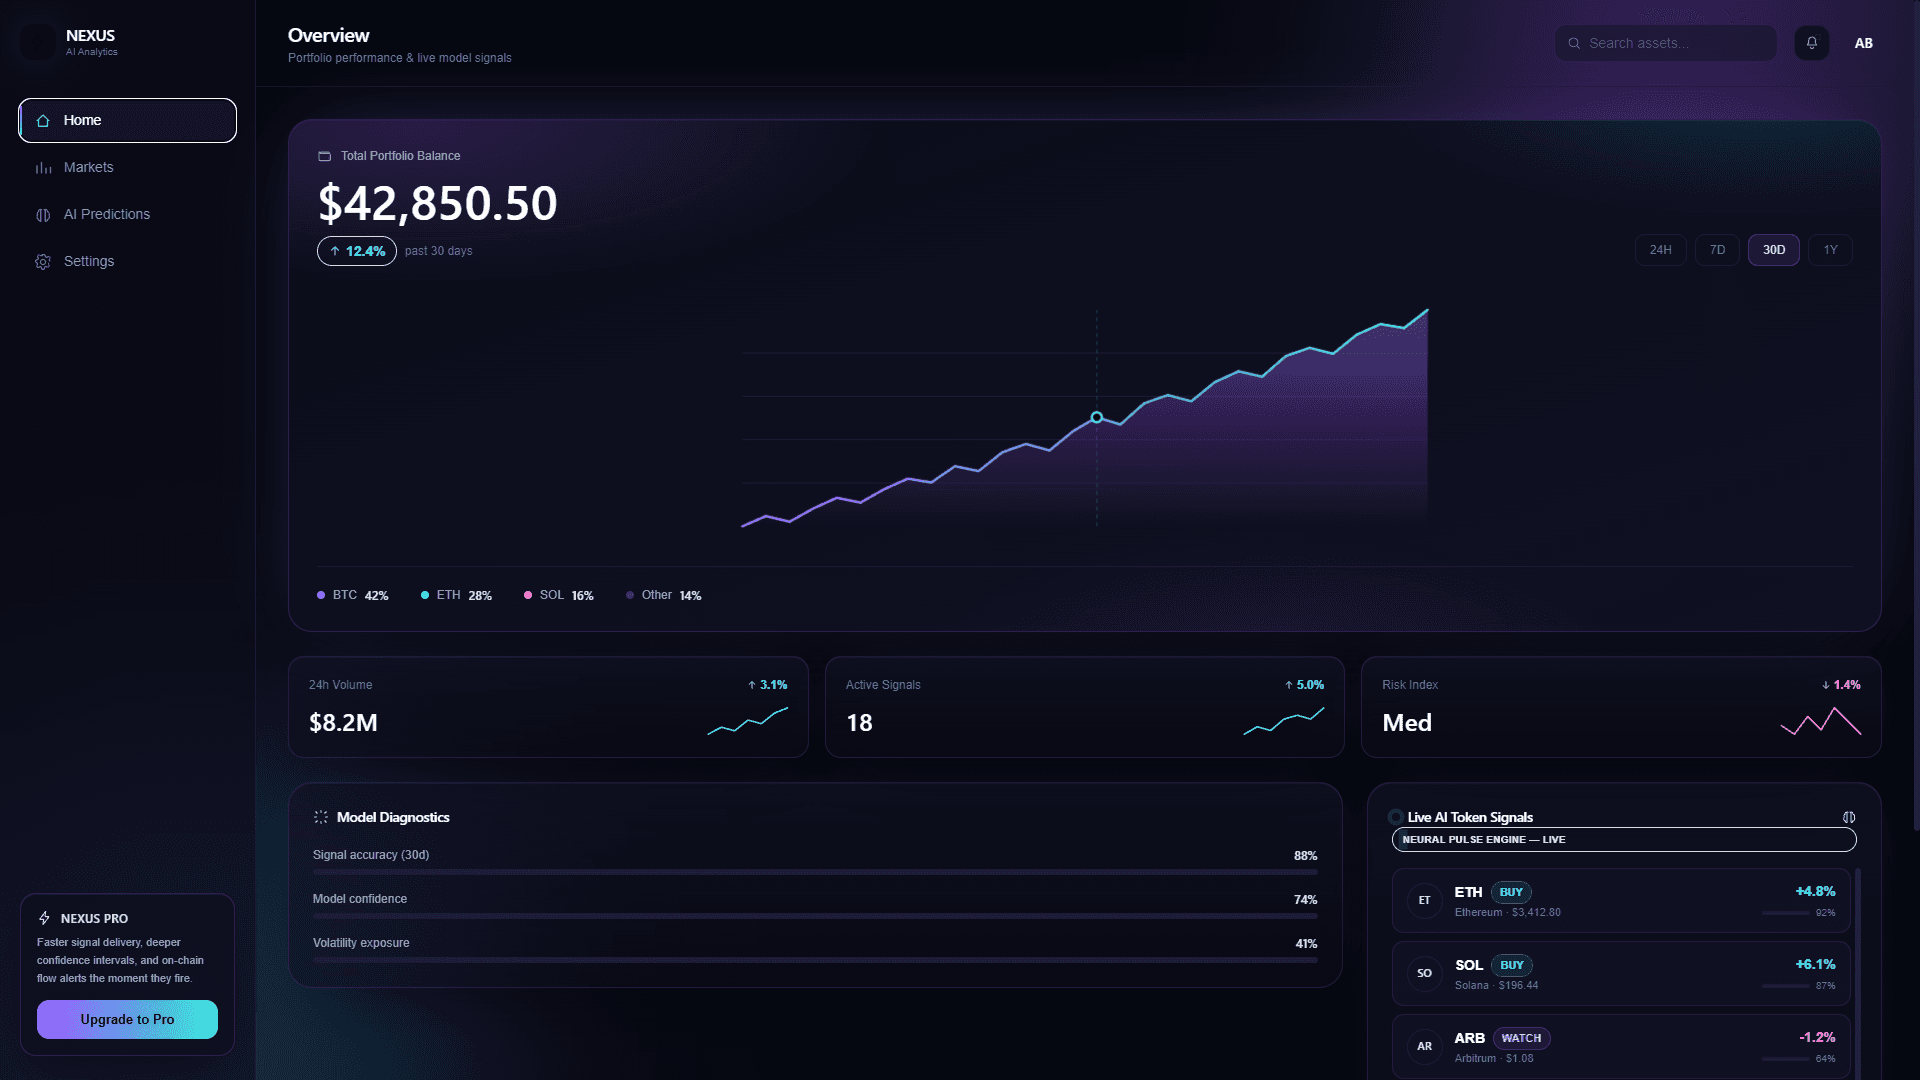The height and width of the screenshot is (1080, 1920).
Task: Click the WATCH tag on ARB
Action: [x=1521, y=1038]
